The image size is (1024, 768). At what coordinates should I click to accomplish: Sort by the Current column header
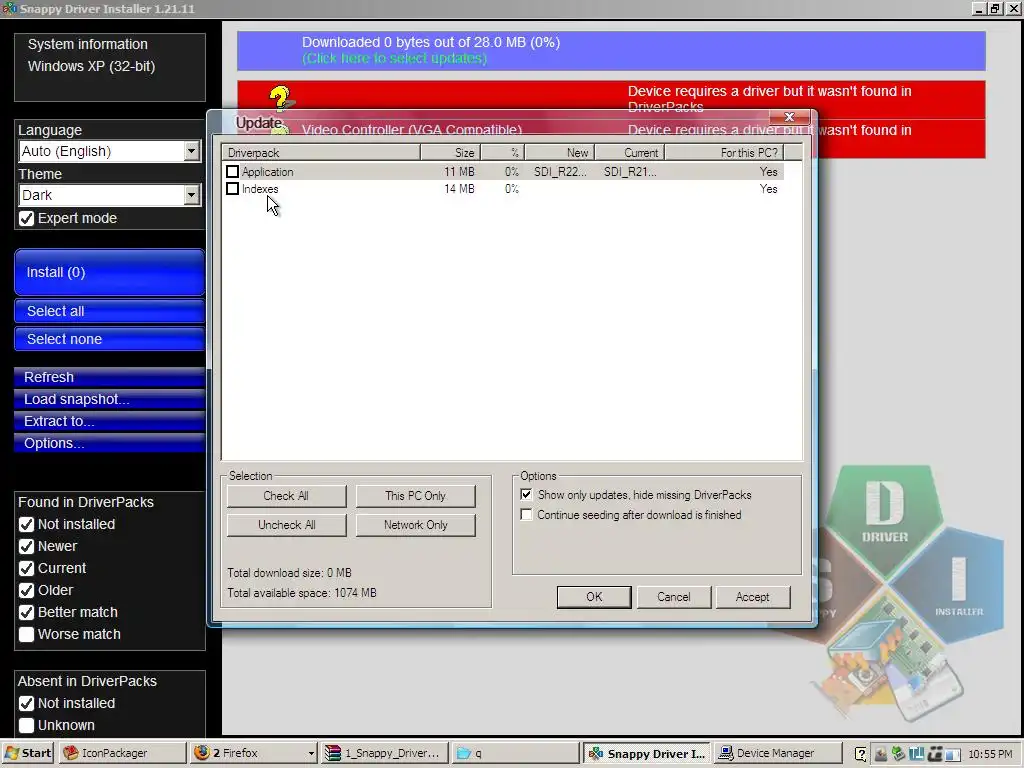[x=630, y=153]
